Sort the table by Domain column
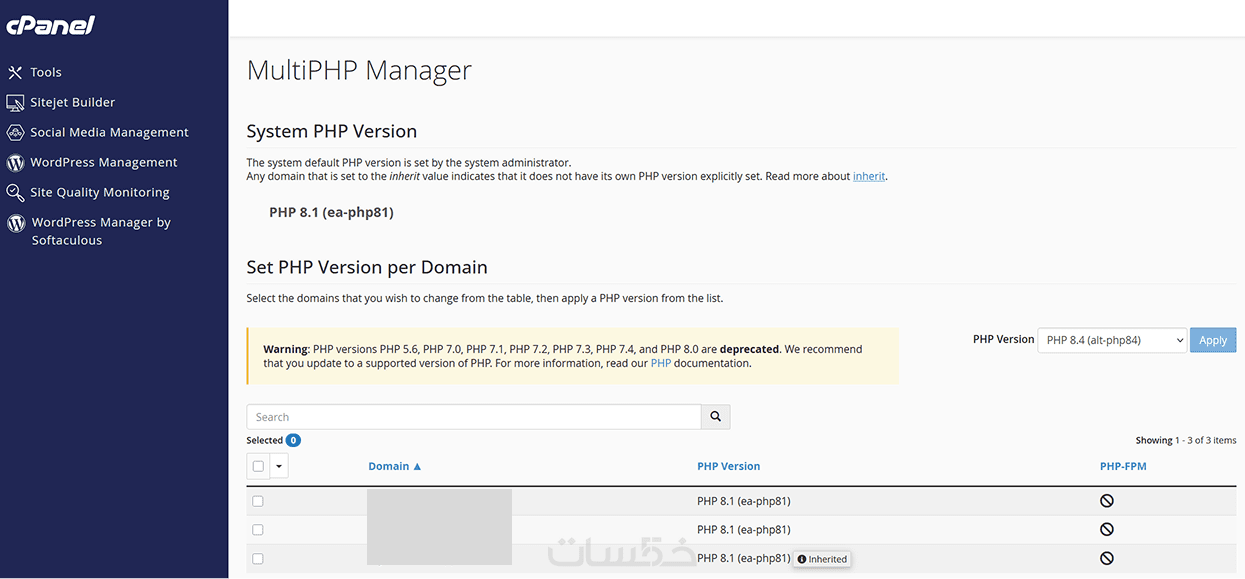 [394, 466]
